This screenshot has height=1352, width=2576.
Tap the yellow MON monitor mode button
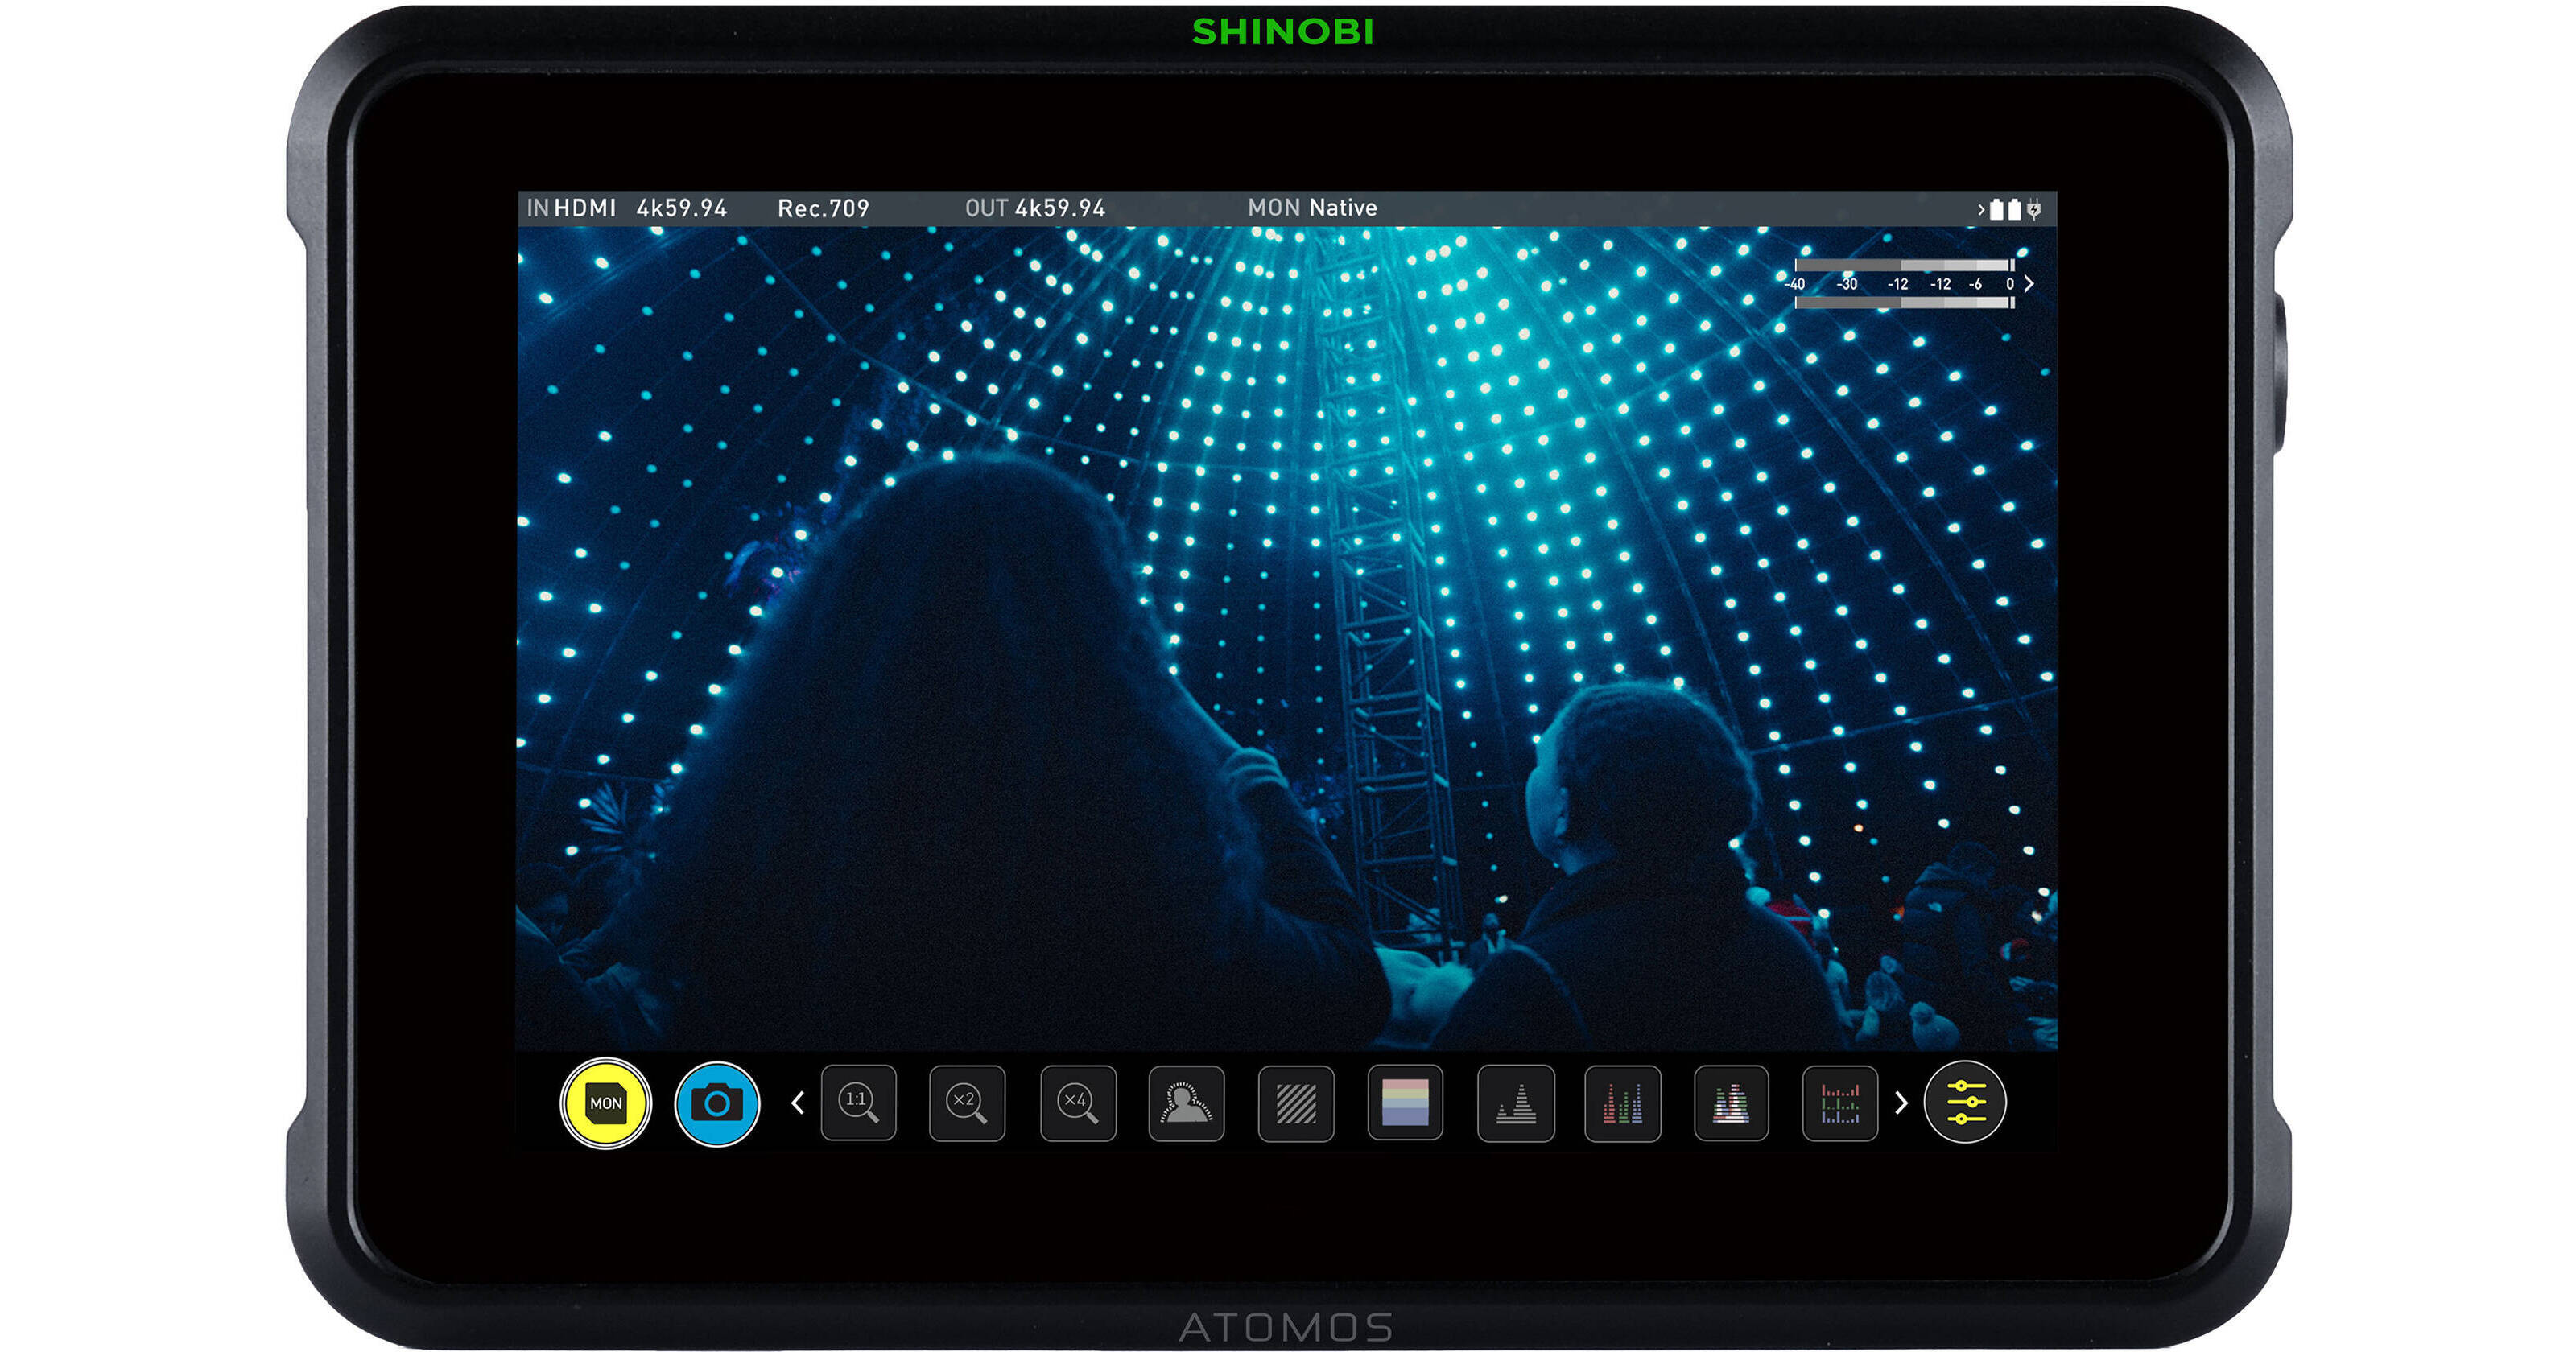pyautogui.click(x=605, y=1103)
